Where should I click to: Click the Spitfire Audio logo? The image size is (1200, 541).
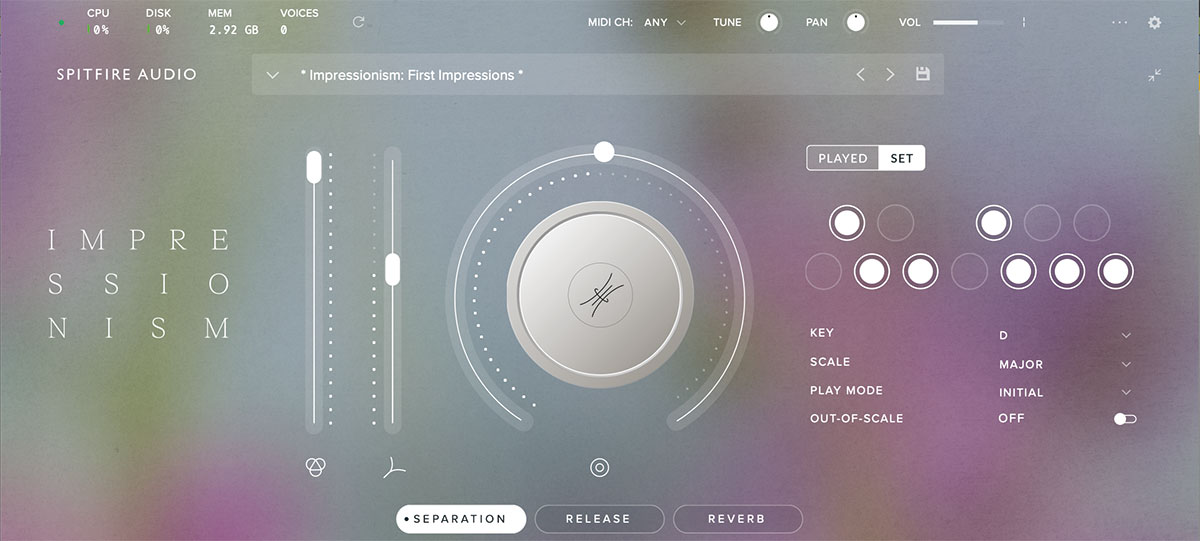coord(127,74)
